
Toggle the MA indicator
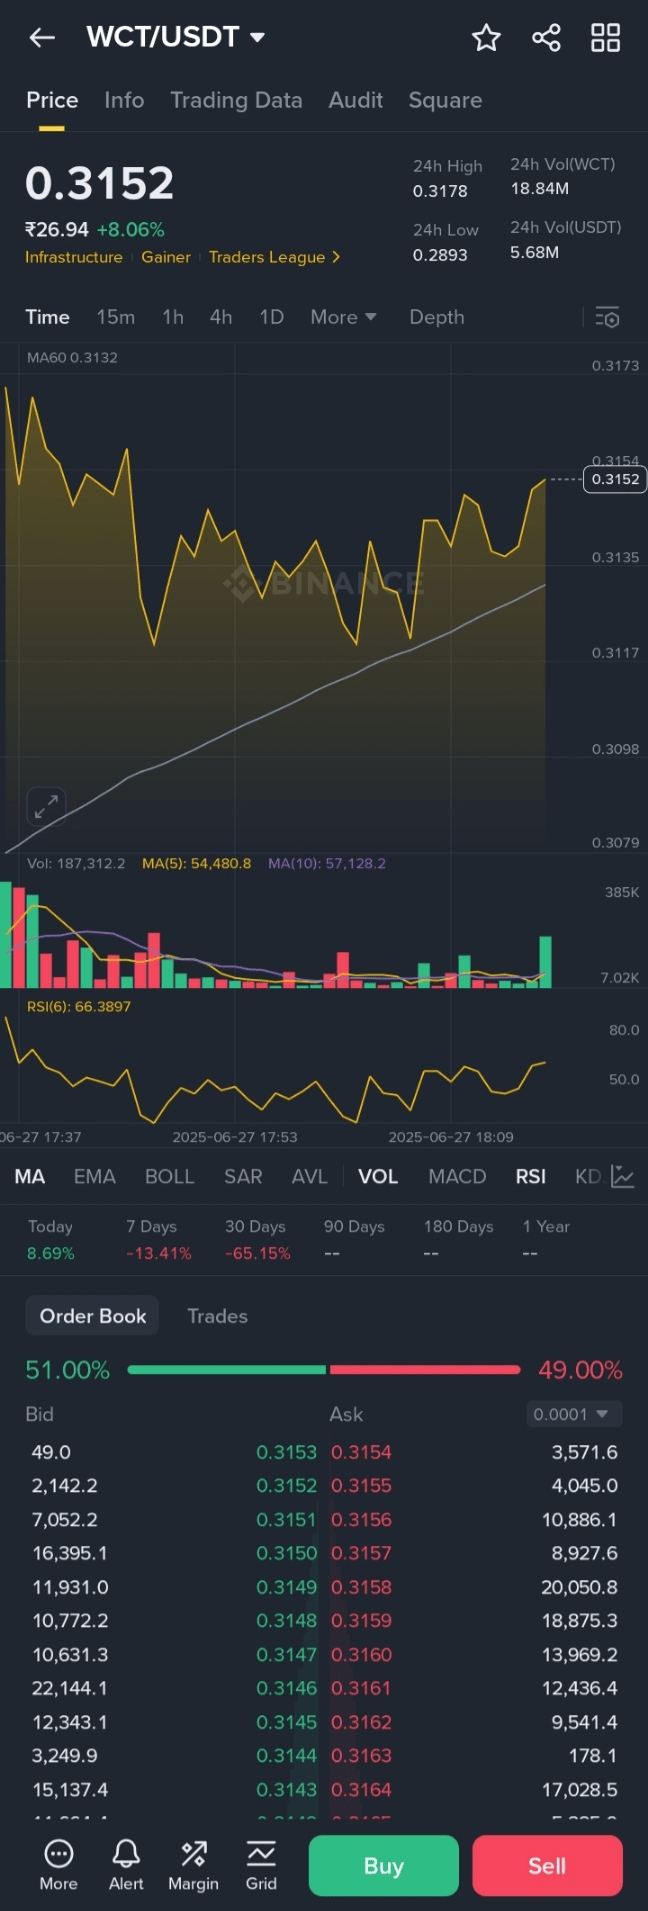tap(30, 1176)
